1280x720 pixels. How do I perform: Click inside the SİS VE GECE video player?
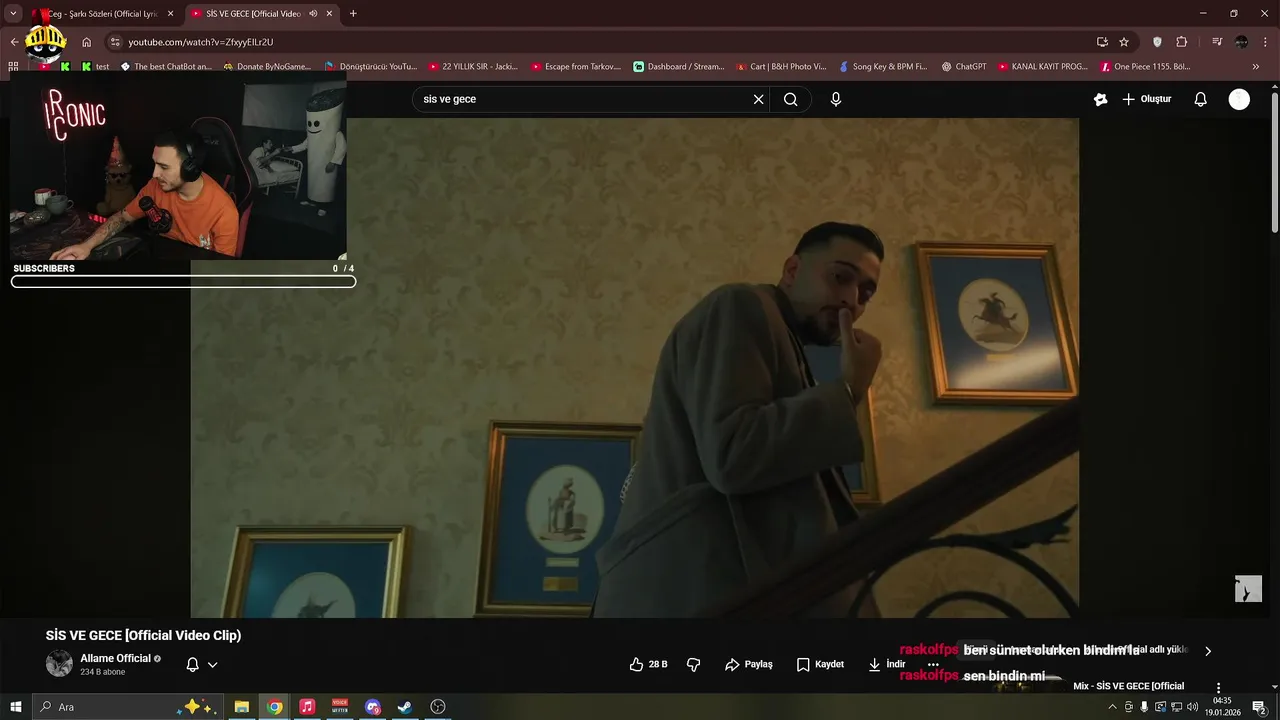(x=635, y=368)
